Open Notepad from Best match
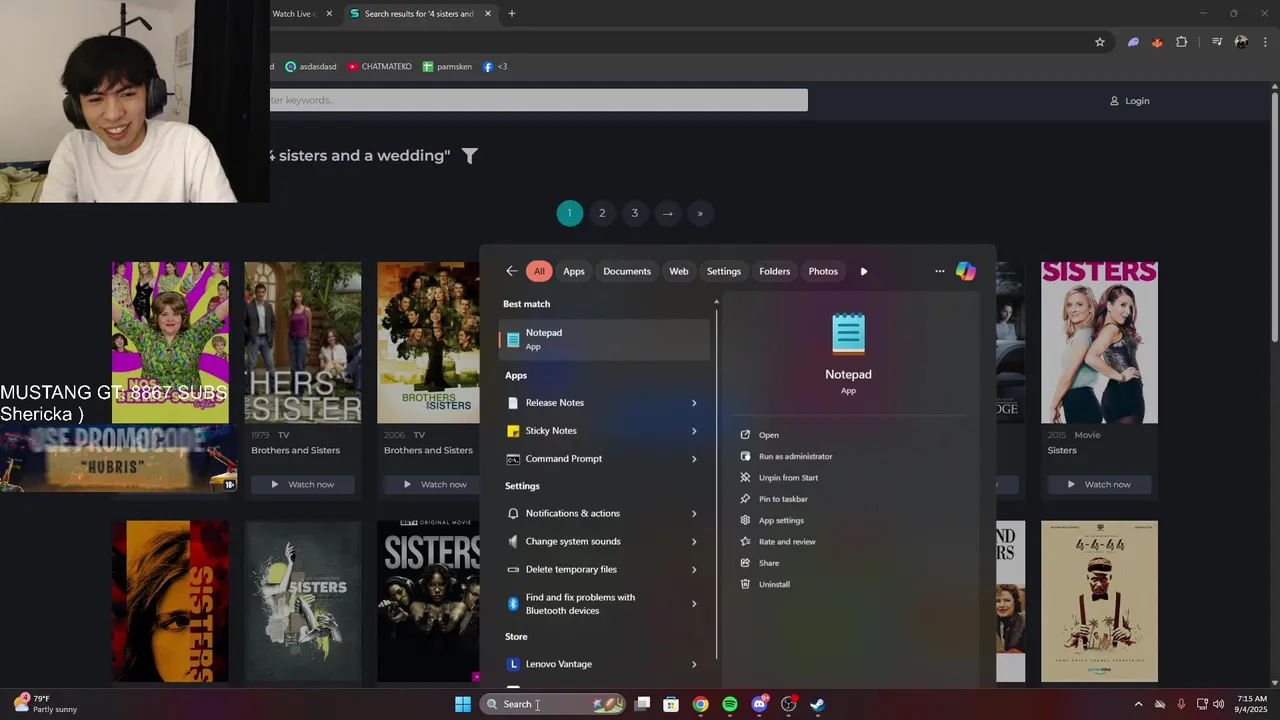Image resolution: width=1280 pixels, height=720 pixels. click(604, 340)
